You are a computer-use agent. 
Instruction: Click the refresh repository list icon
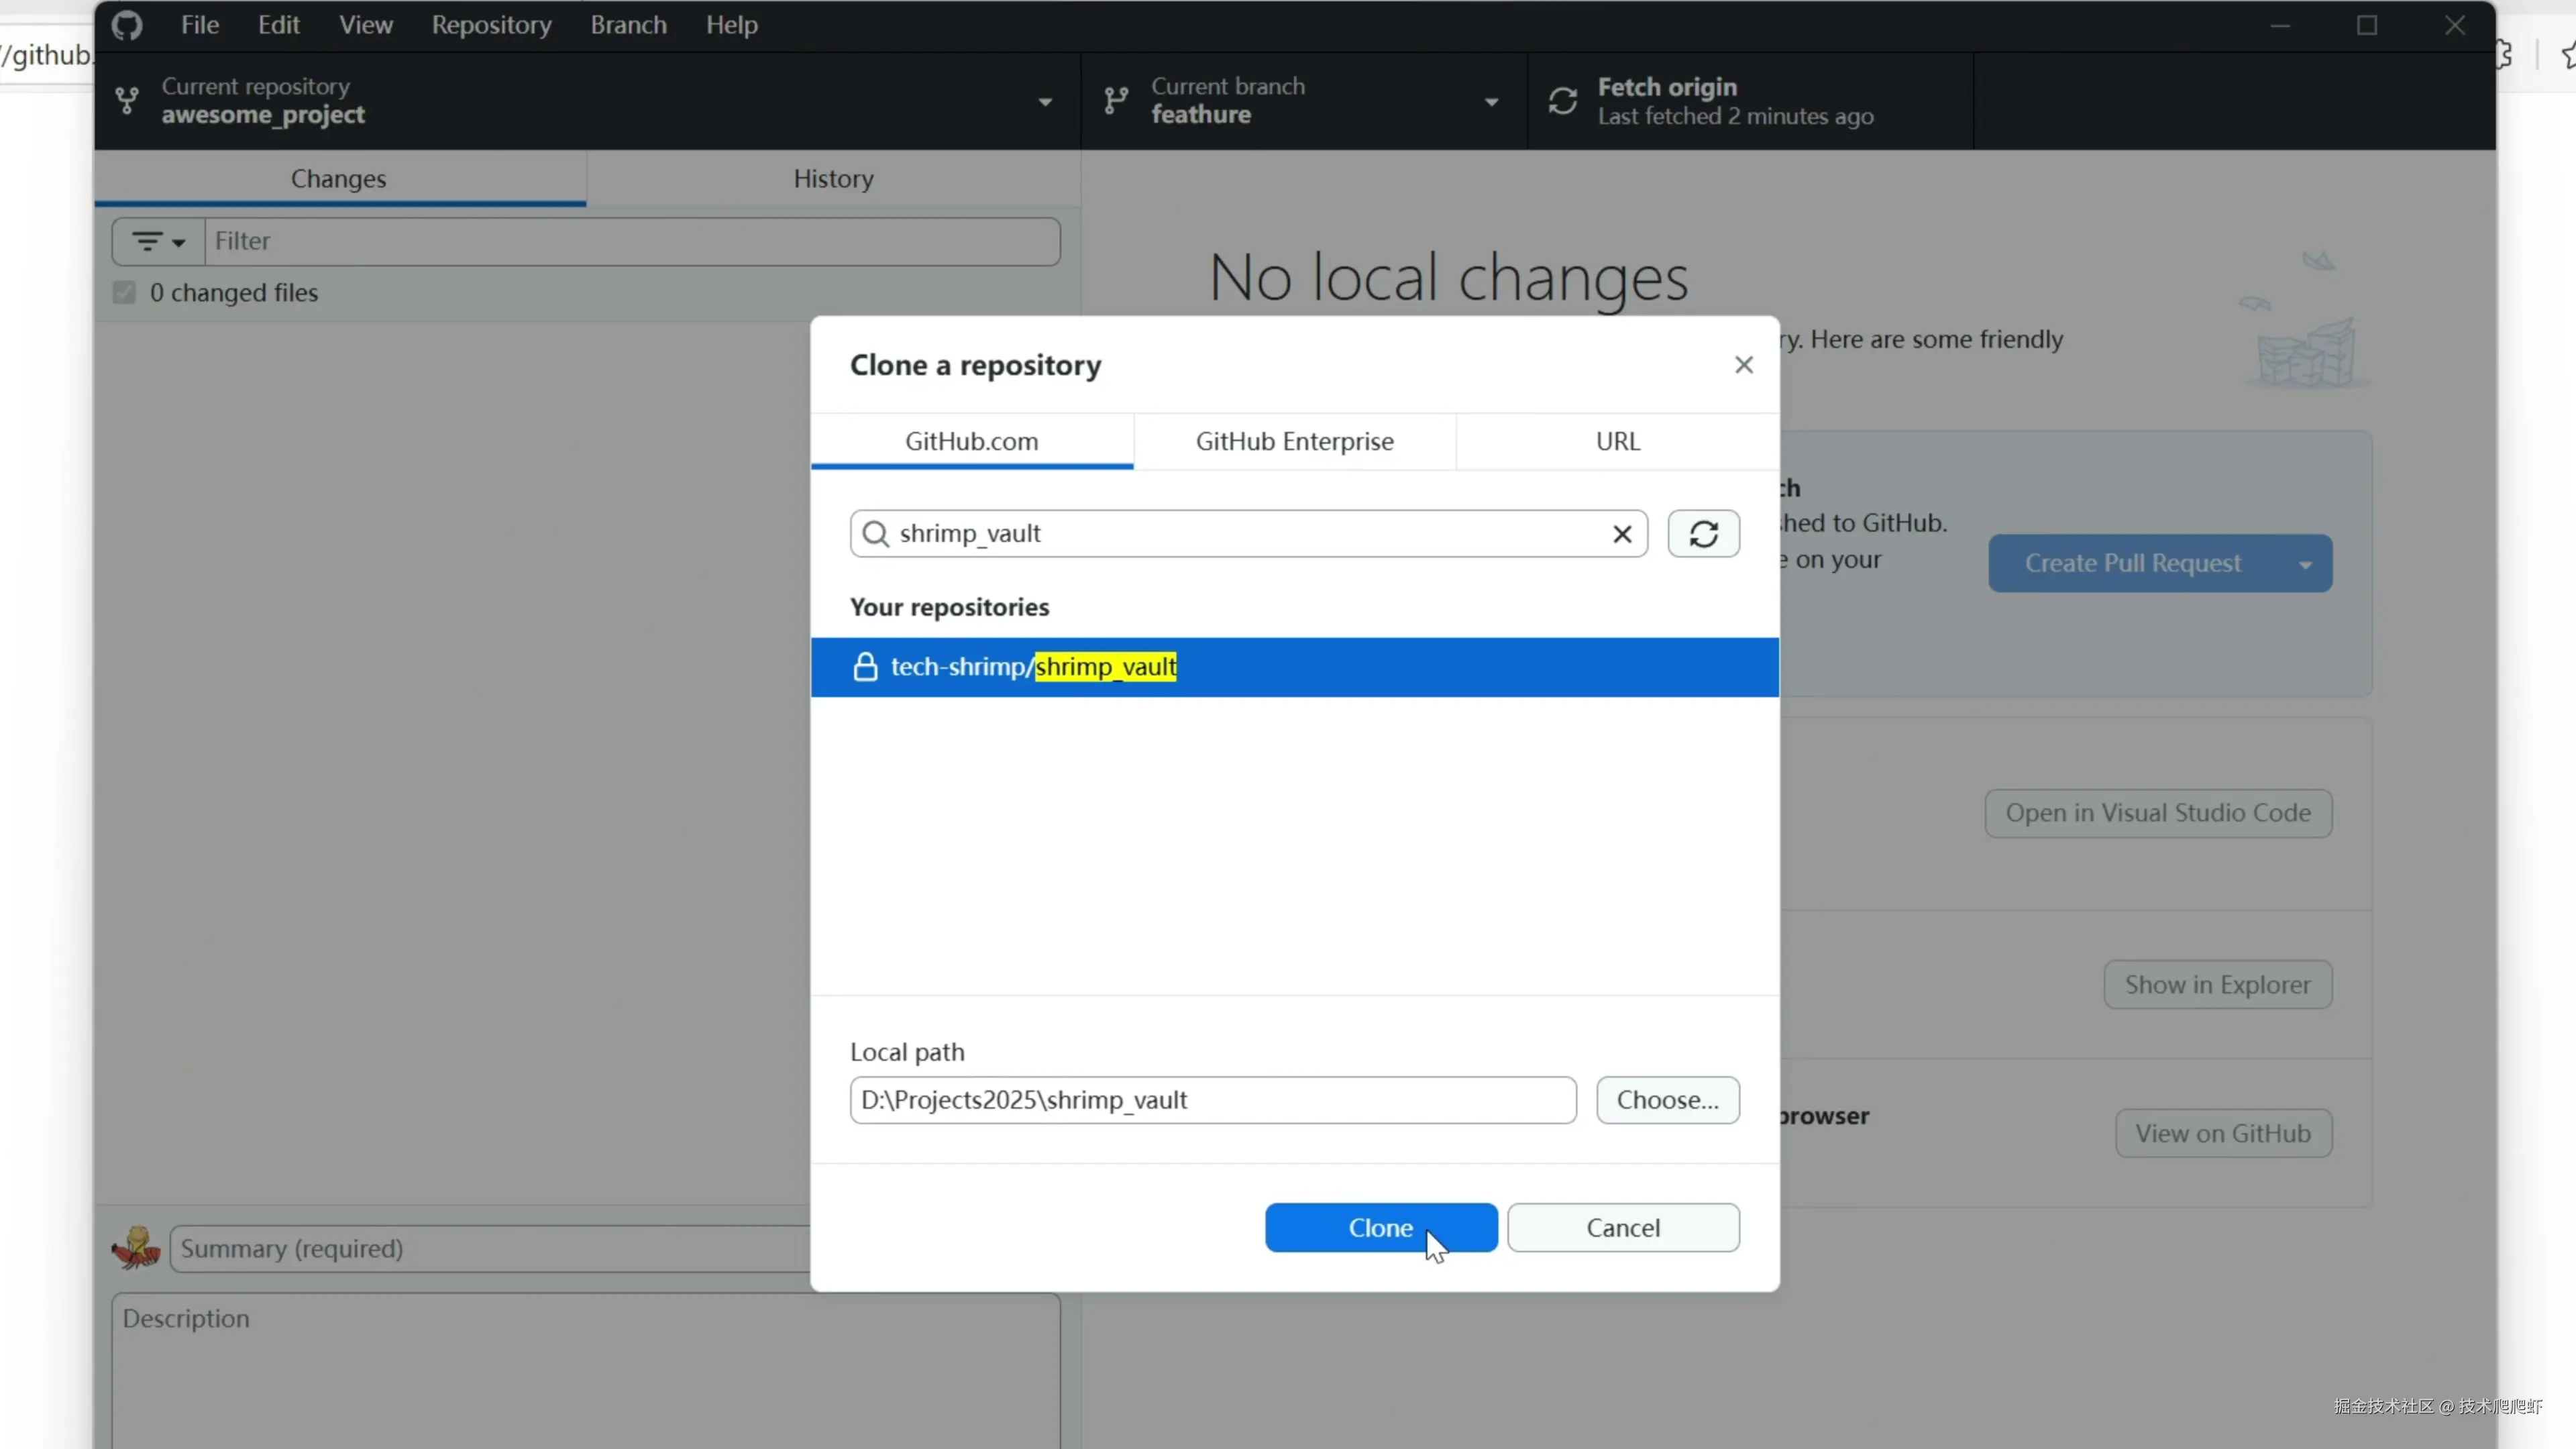[x=1703, y=533]
